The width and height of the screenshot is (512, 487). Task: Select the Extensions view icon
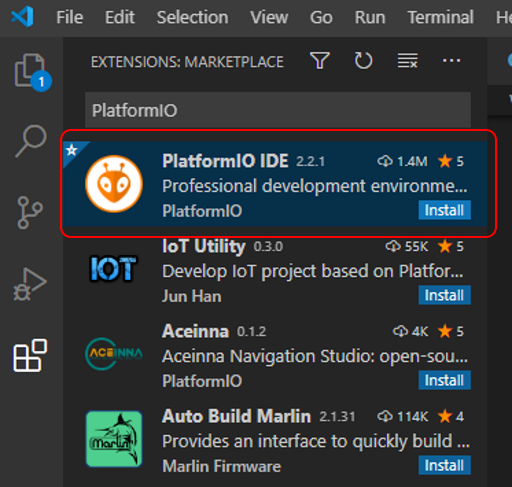coord(30,355)
